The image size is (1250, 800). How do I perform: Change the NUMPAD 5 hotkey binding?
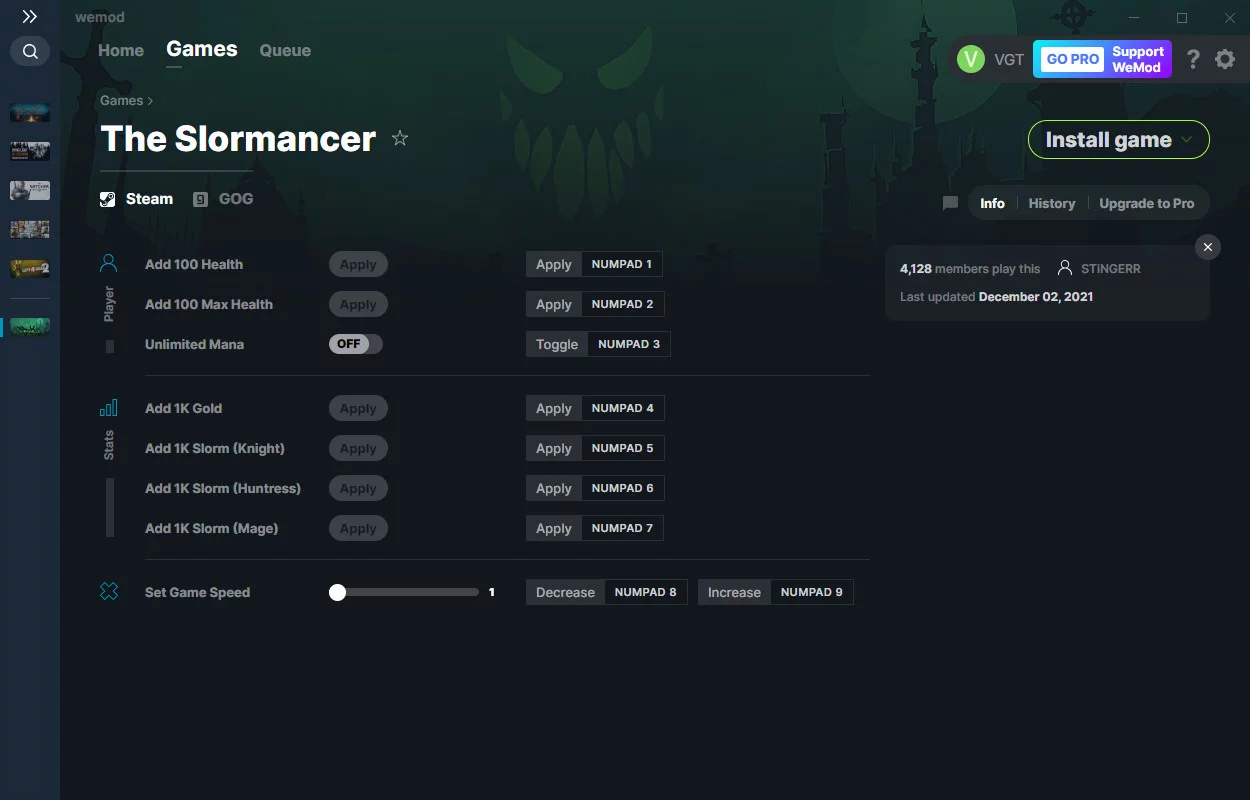[x=622, y=448]
